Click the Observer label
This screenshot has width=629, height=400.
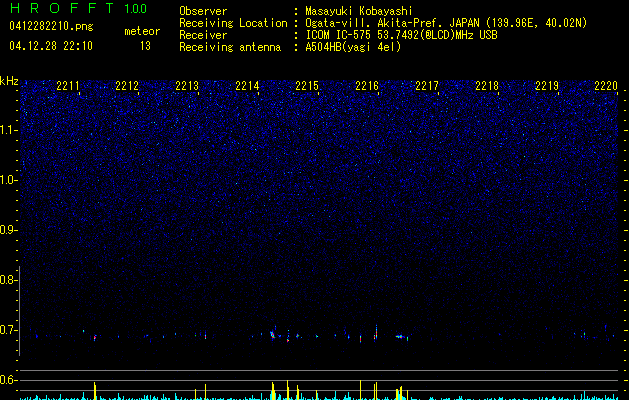[x=203, y=11]
